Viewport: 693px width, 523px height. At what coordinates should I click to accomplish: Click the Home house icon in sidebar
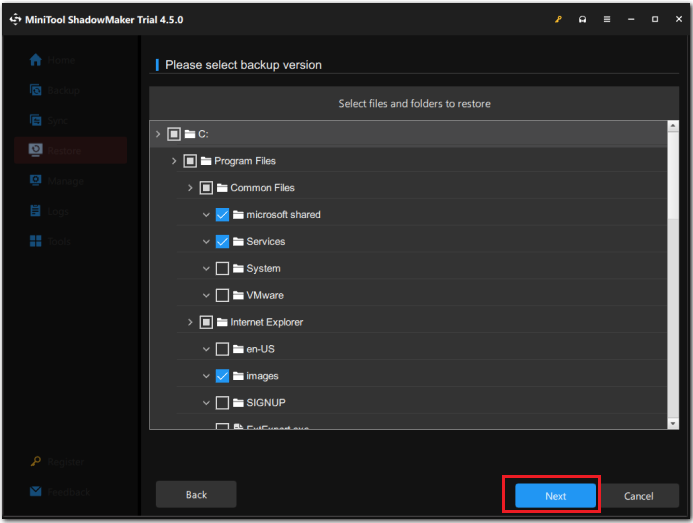click(x=35, y=60)
